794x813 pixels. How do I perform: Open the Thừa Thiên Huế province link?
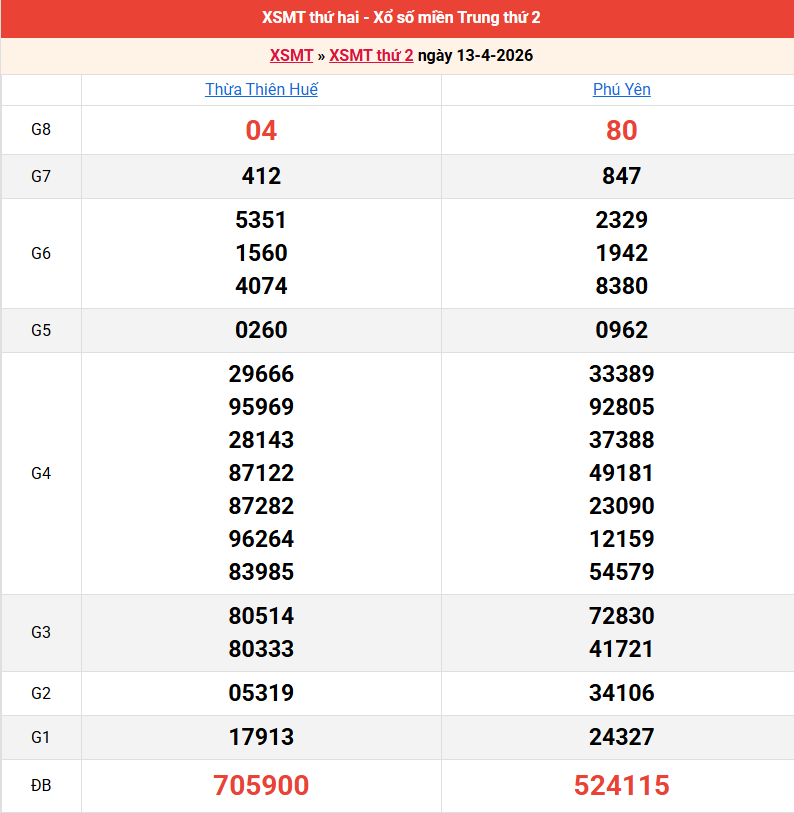click(x=261, y=89)
